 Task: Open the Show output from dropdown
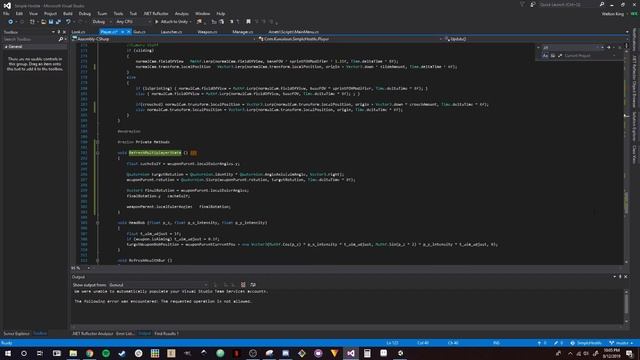pos(158,285)
